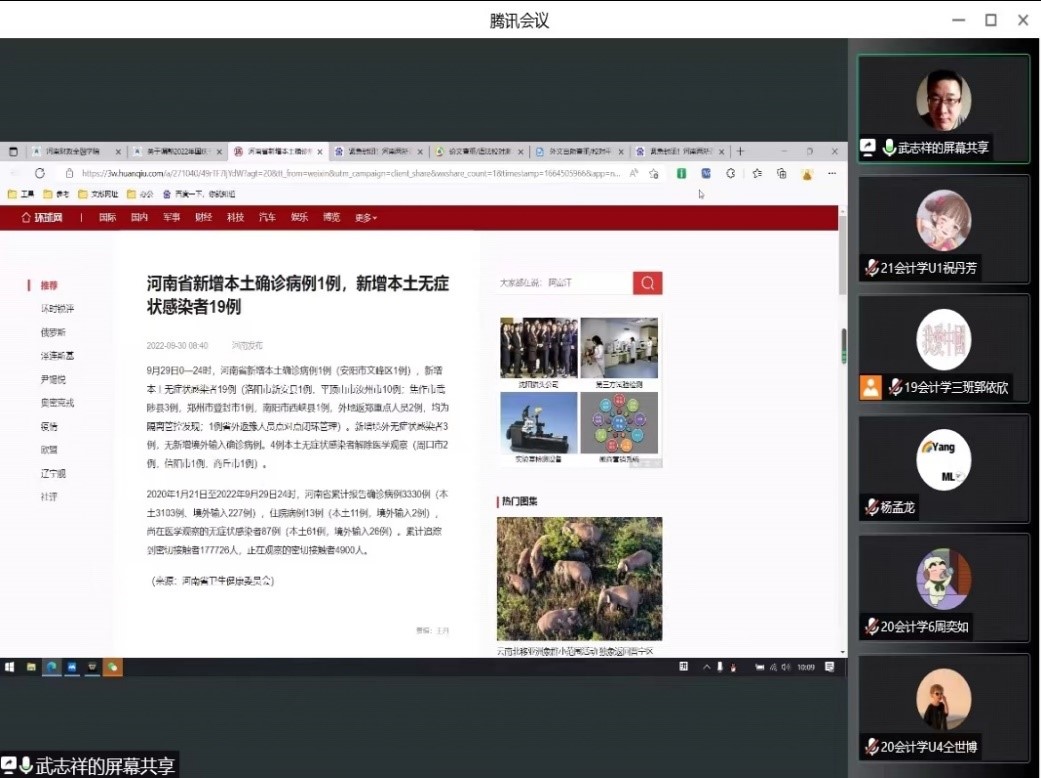1041x778 pixels.
Task: Click the article headline text
Action: point(297,295)
